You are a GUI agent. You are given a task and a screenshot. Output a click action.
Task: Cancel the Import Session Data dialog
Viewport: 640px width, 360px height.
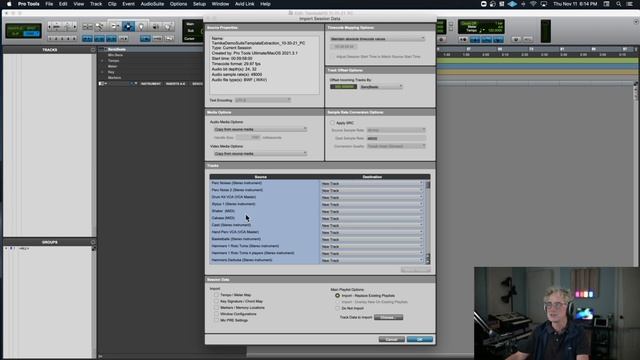pos(391,339)
